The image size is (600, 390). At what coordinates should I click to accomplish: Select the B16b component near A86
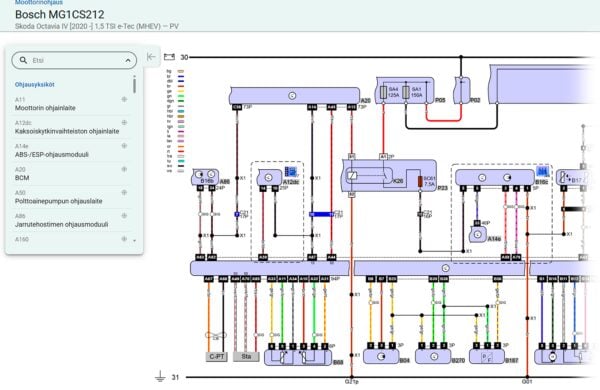click(205, 177)
